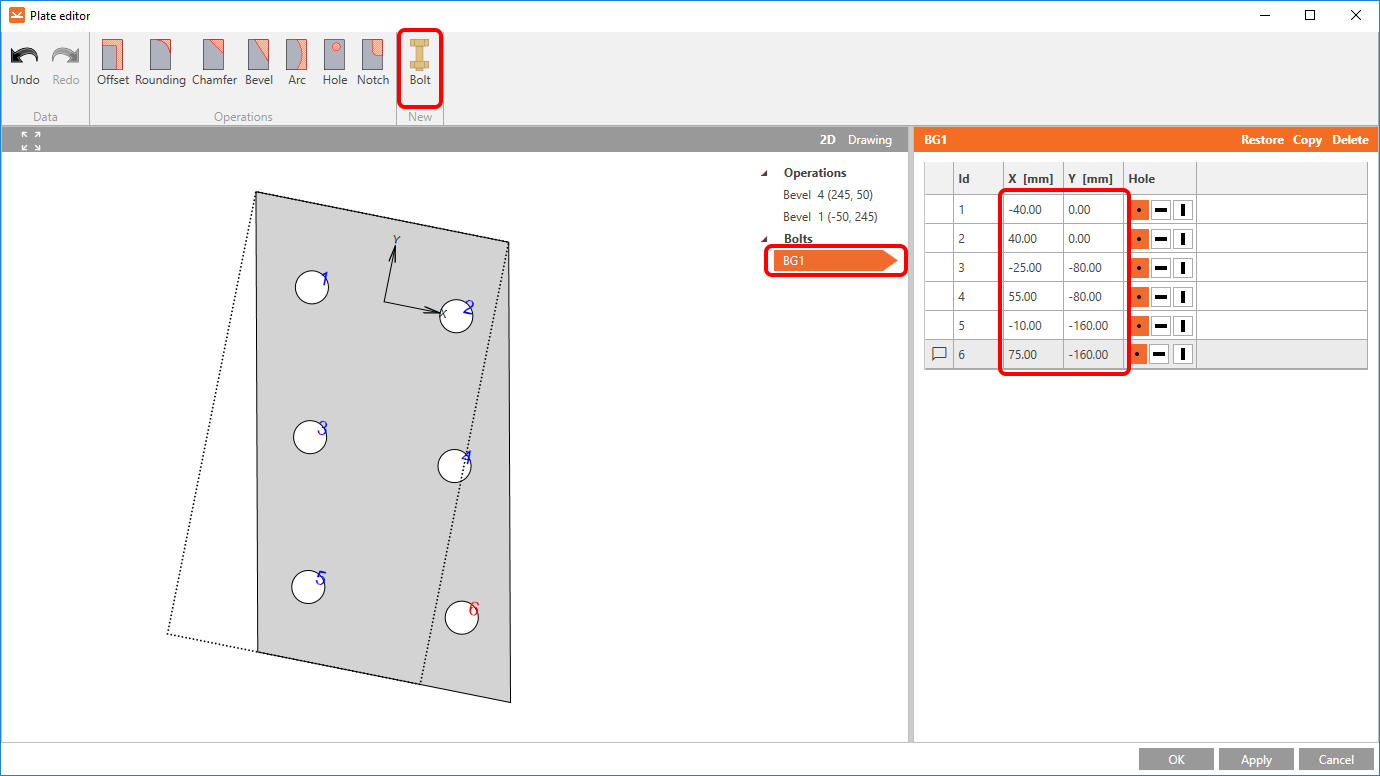Click the comment icon in row 6

[939, 354]
